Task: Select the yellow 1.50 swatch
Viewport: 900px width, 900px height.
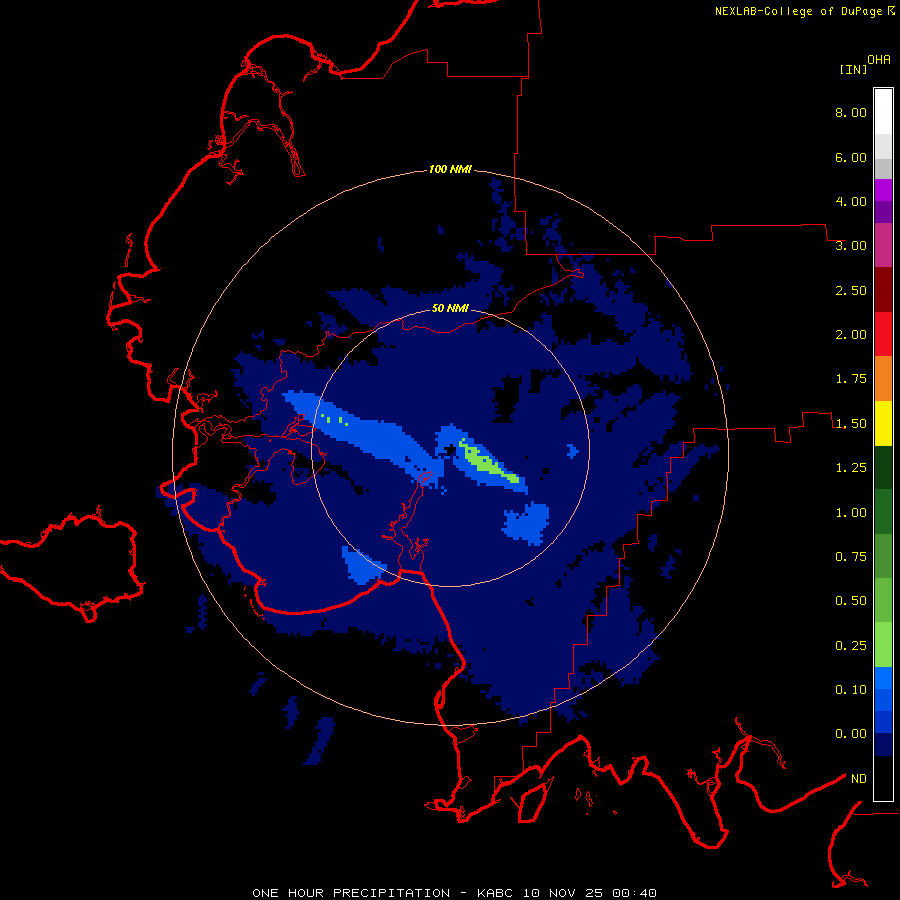Action: point(883,424)
